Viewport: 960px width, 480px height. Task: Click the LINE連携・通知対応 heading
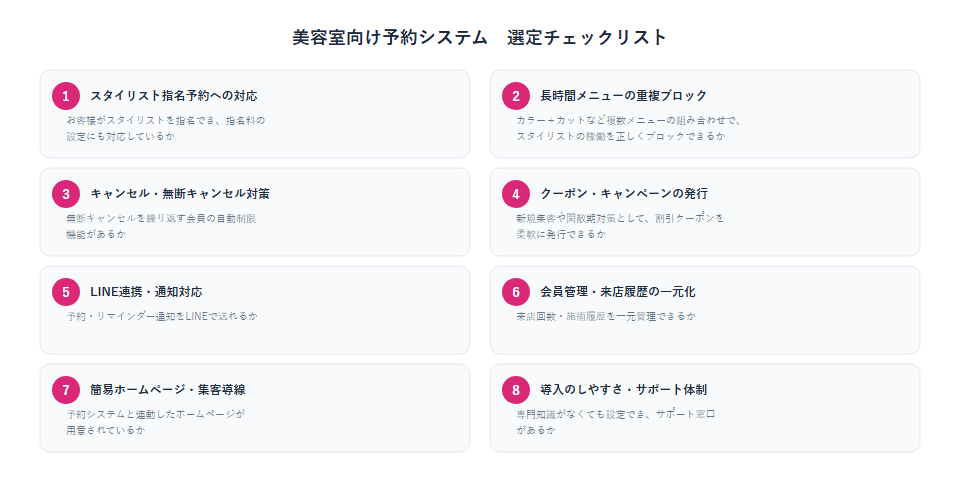point(146,292)
